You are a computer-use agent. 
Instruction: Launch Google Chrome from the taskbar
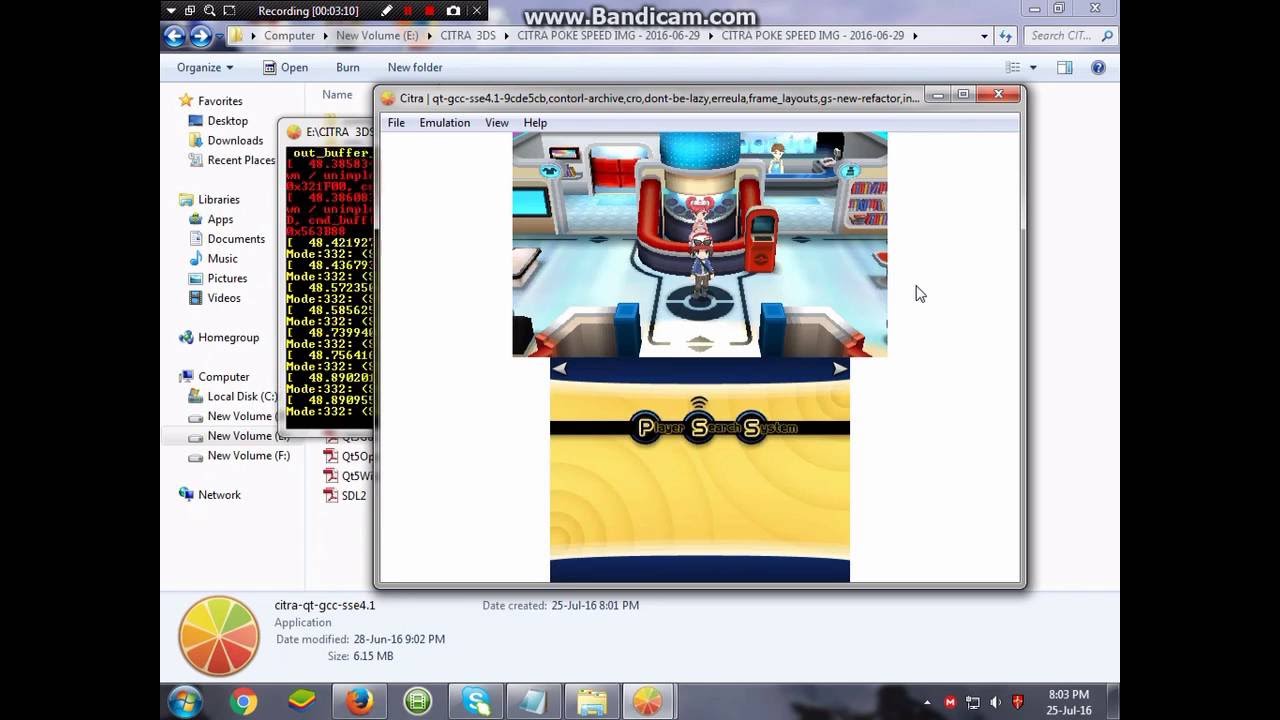tap(243, 702)
